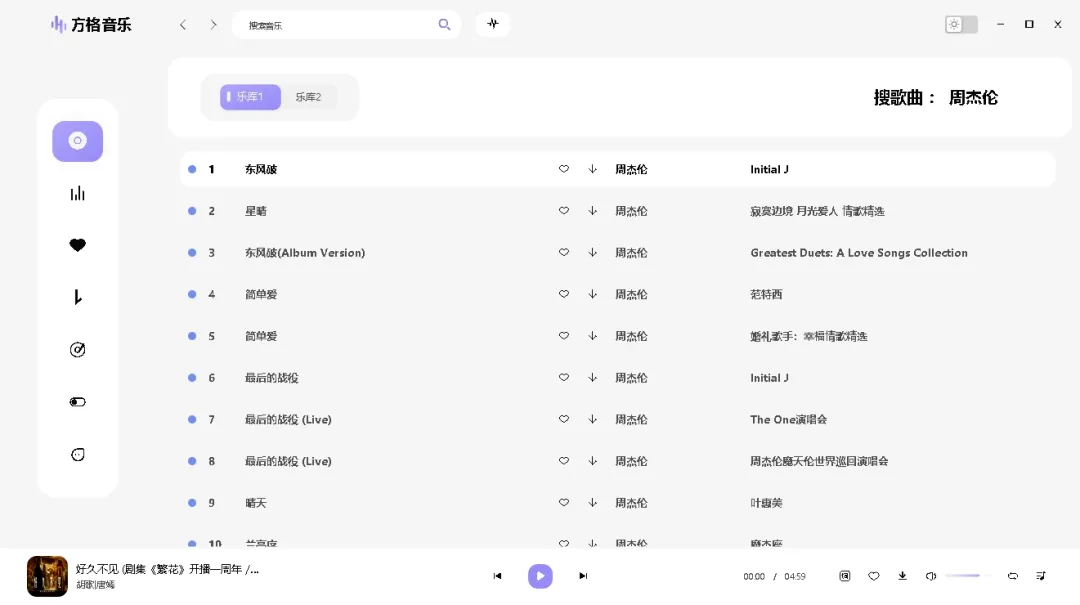This screenshot has height=605, width=1080.
Task: Download 简单爱 from album 范特西
Action: [x=592, y=294]
